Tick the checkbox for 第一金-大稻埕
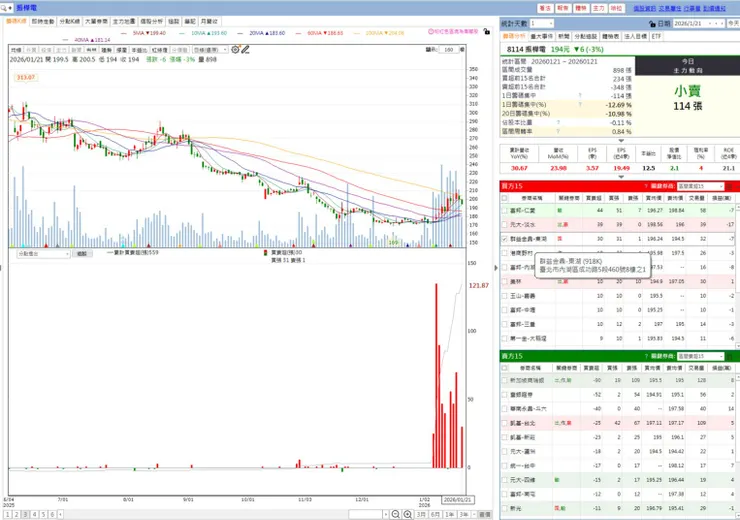740x520 pixels. tap(505, 338)
